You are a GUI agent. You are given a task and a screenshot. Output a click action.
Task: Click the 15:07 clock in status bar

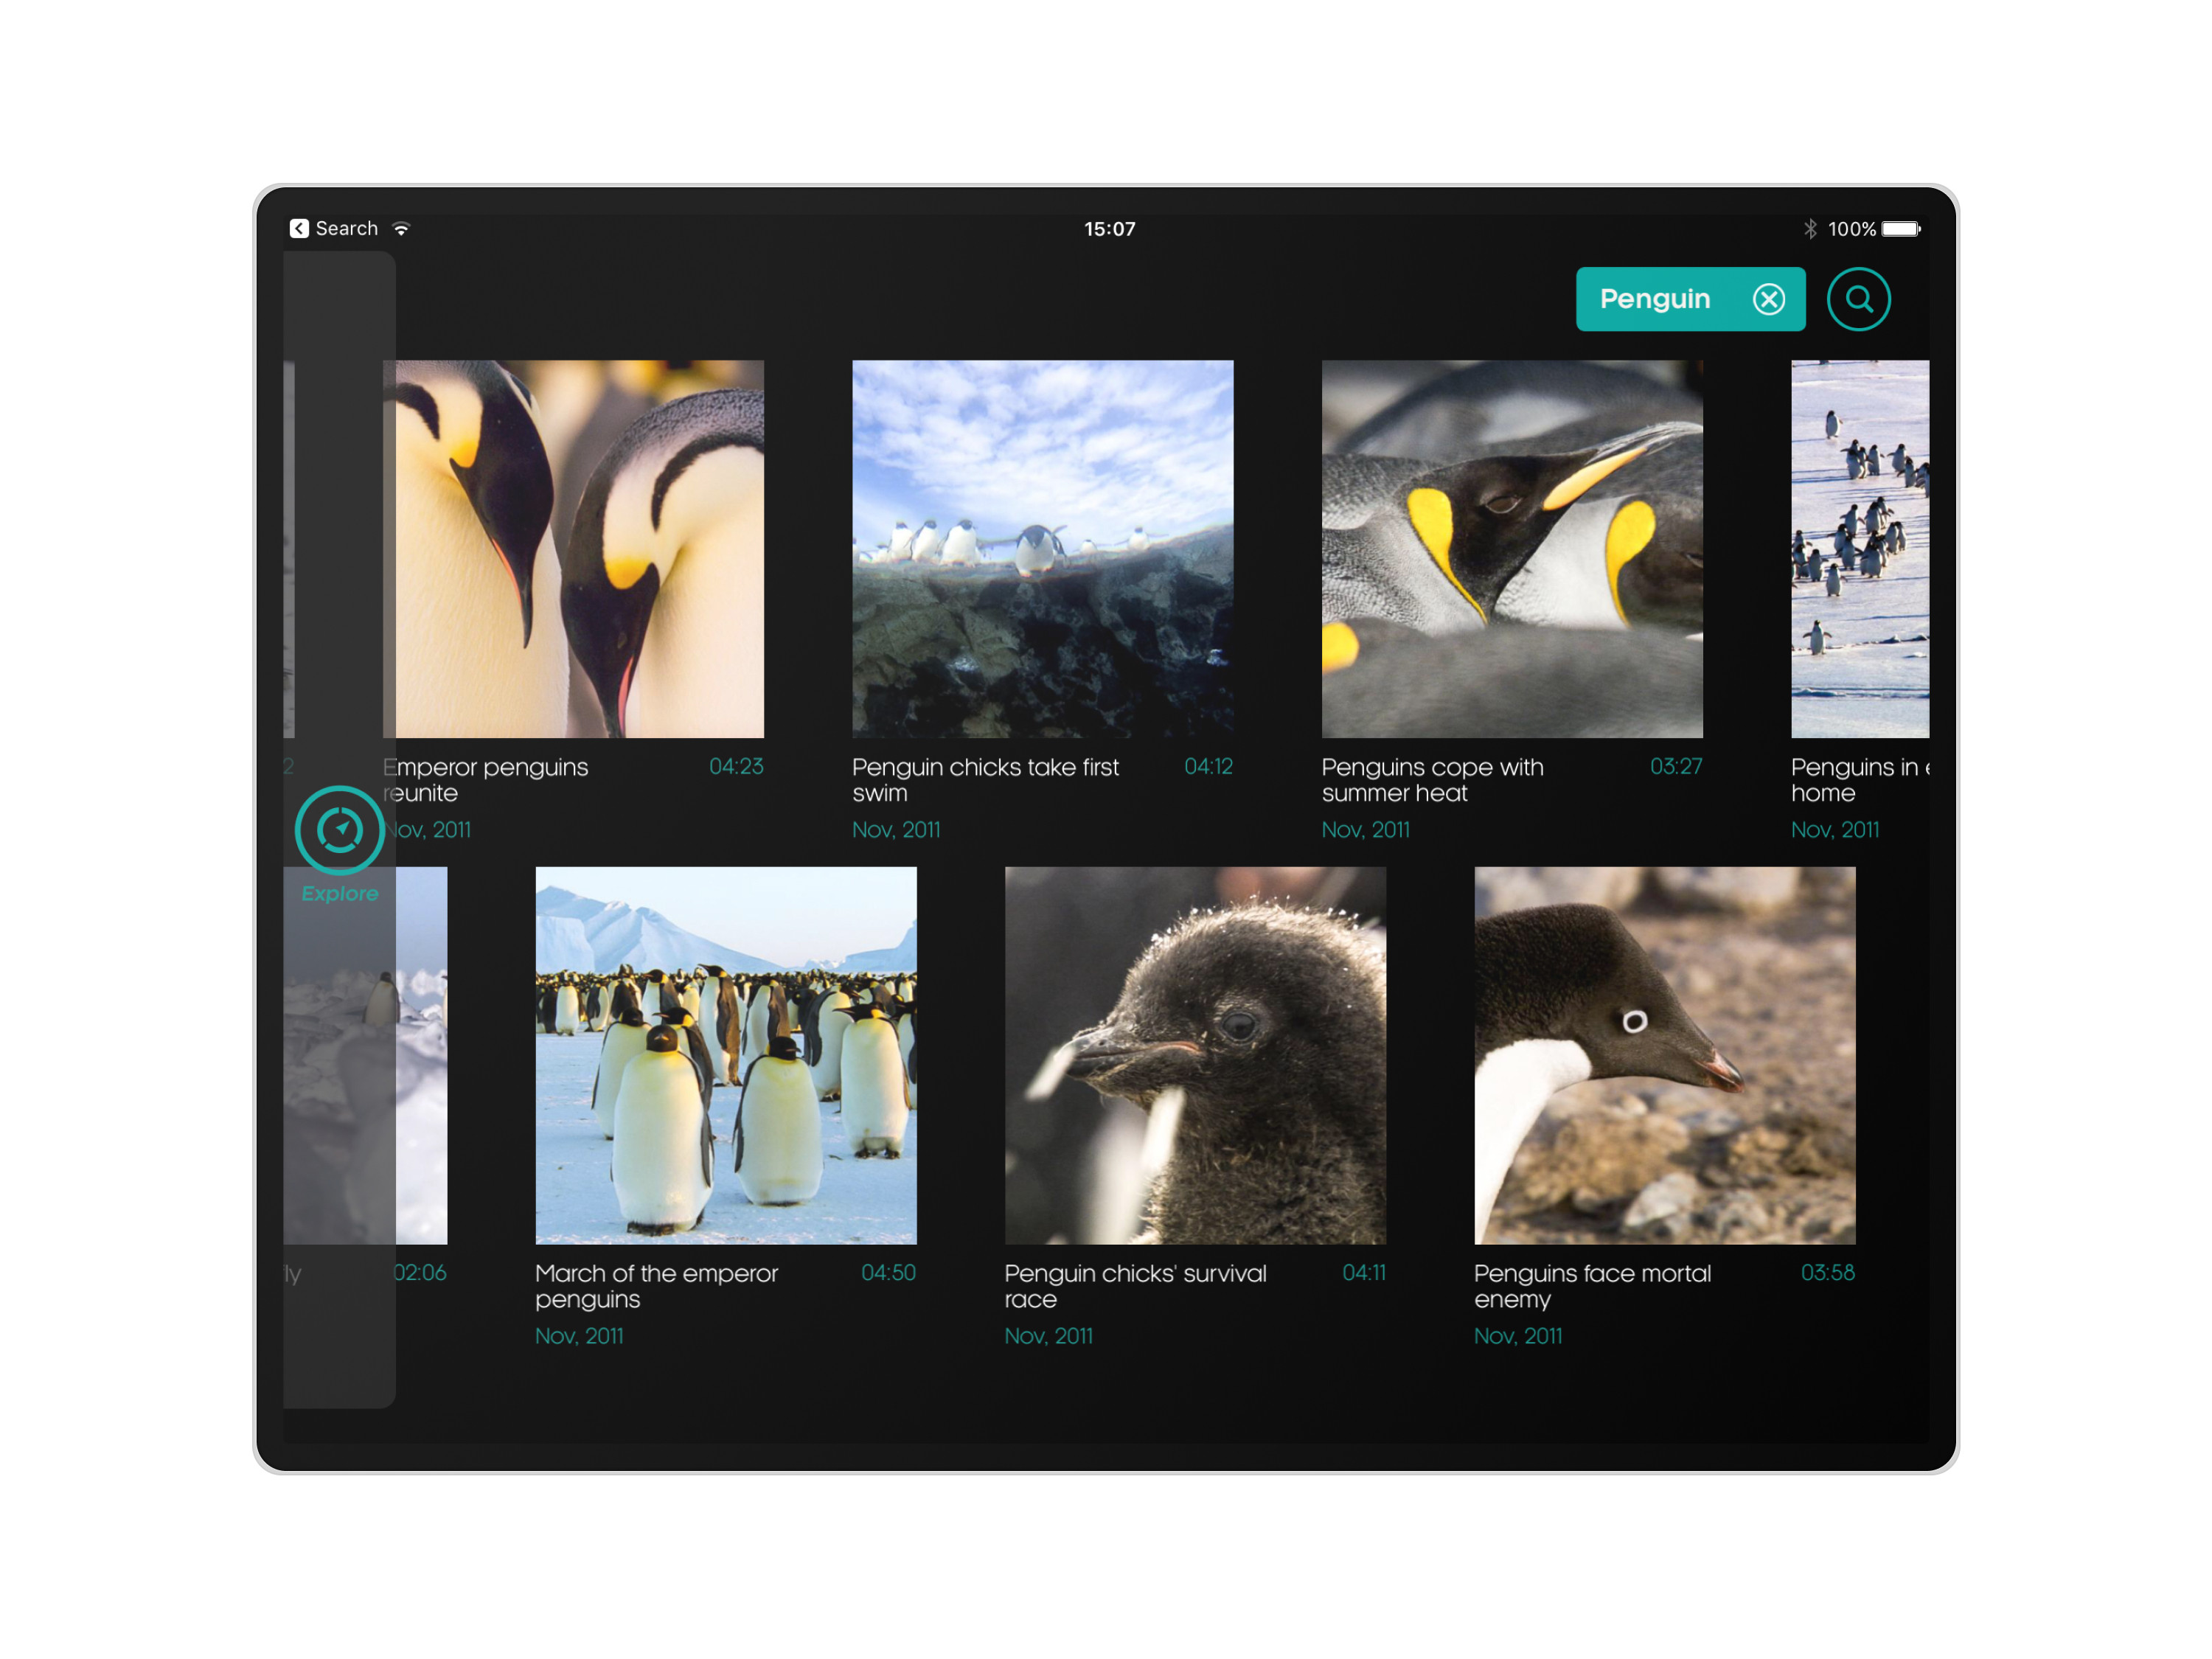pyautogui.click(x=1109, y=229)
